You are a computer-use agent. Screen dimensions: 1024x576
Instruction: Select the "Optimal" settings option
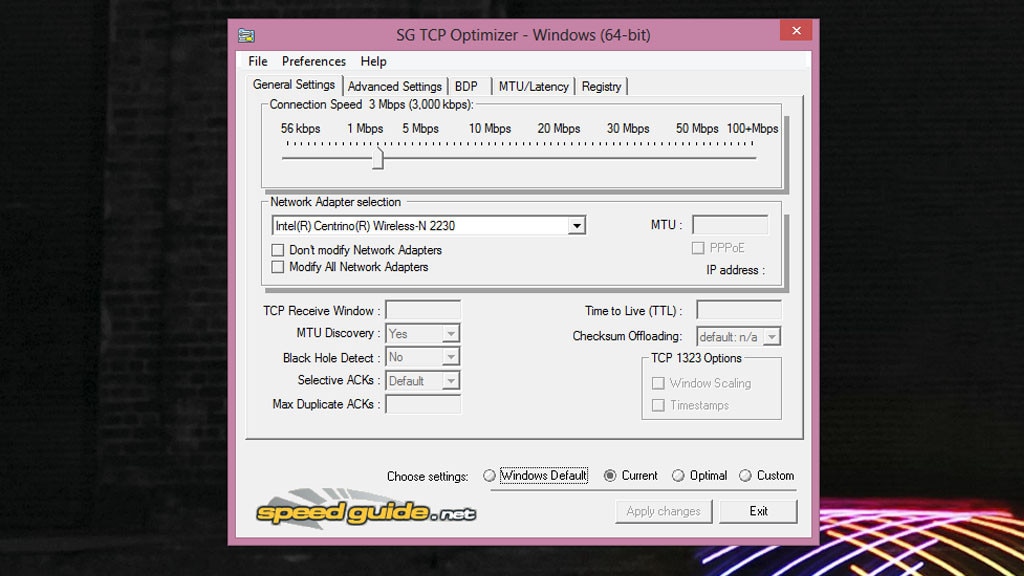[676, 476]
